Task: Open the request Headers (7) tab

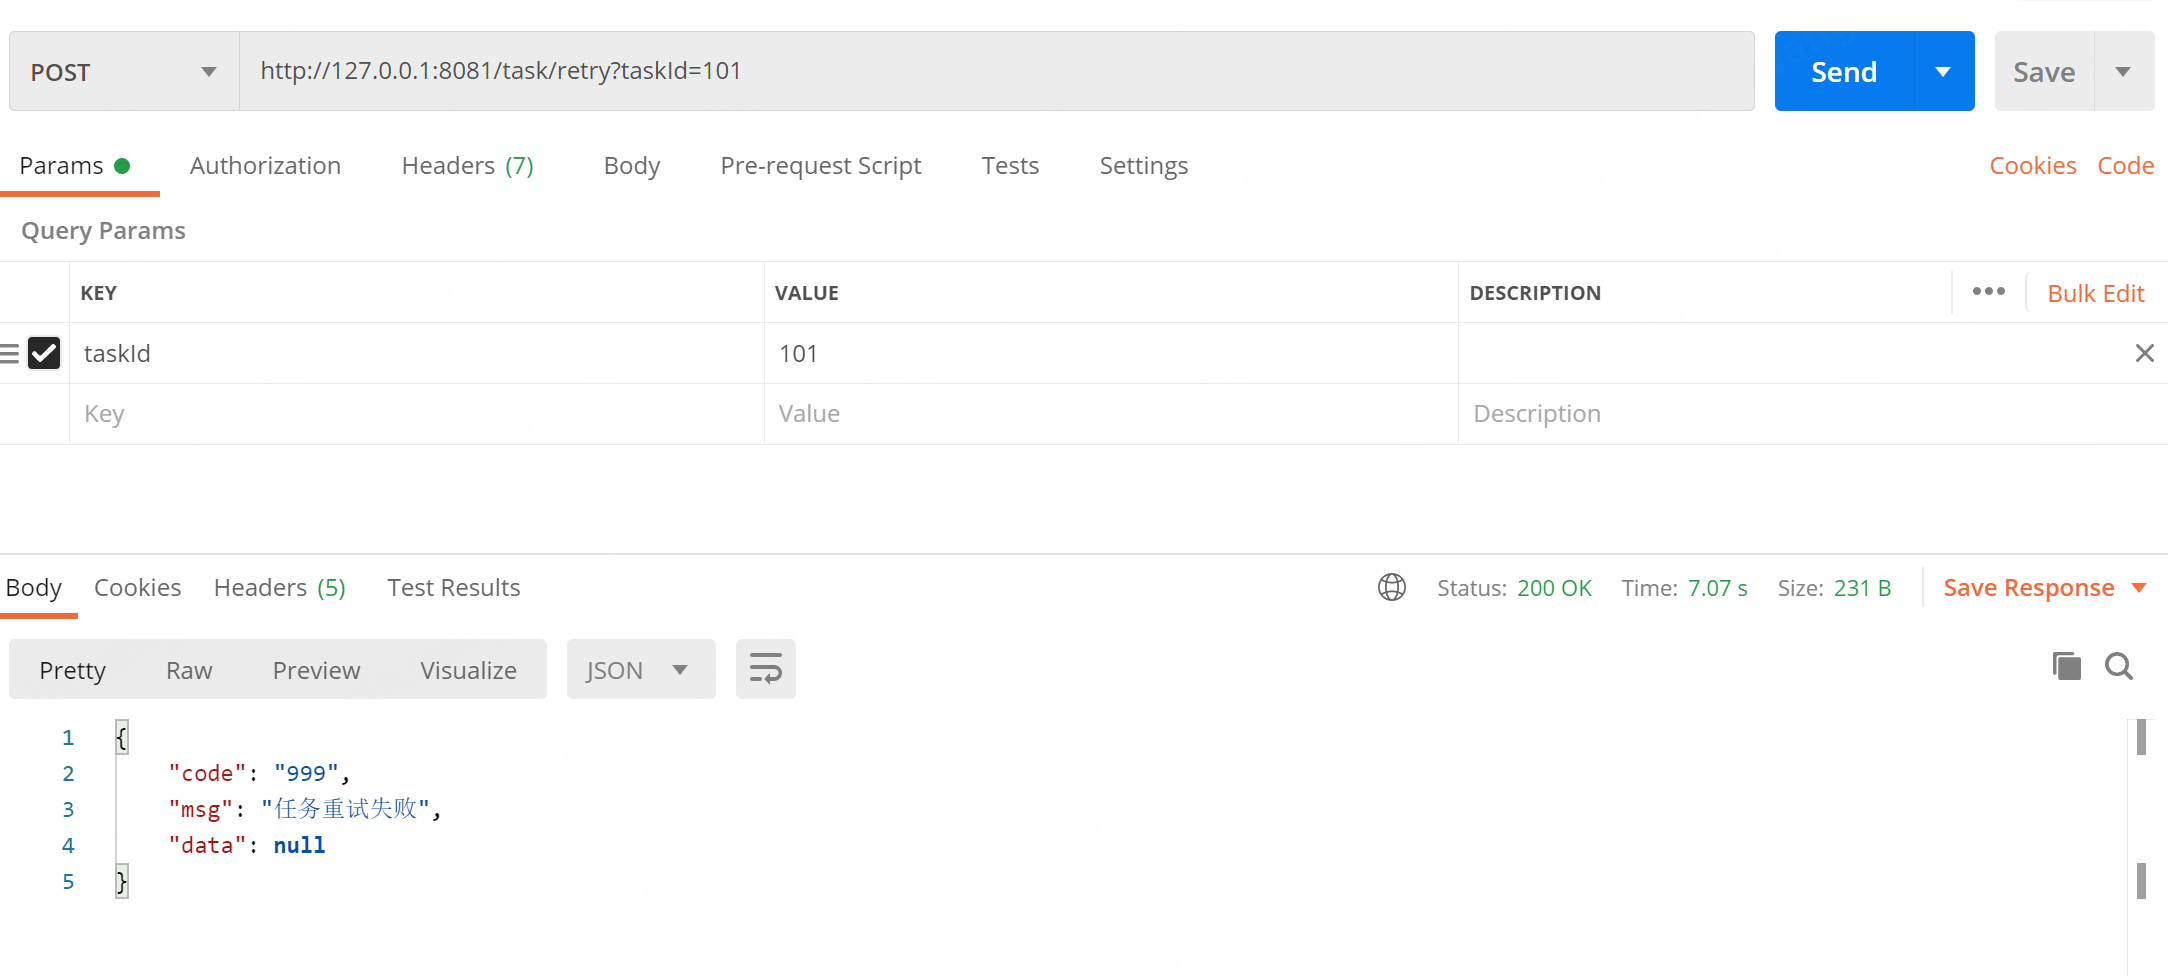Action: click(x=467, y=166)
